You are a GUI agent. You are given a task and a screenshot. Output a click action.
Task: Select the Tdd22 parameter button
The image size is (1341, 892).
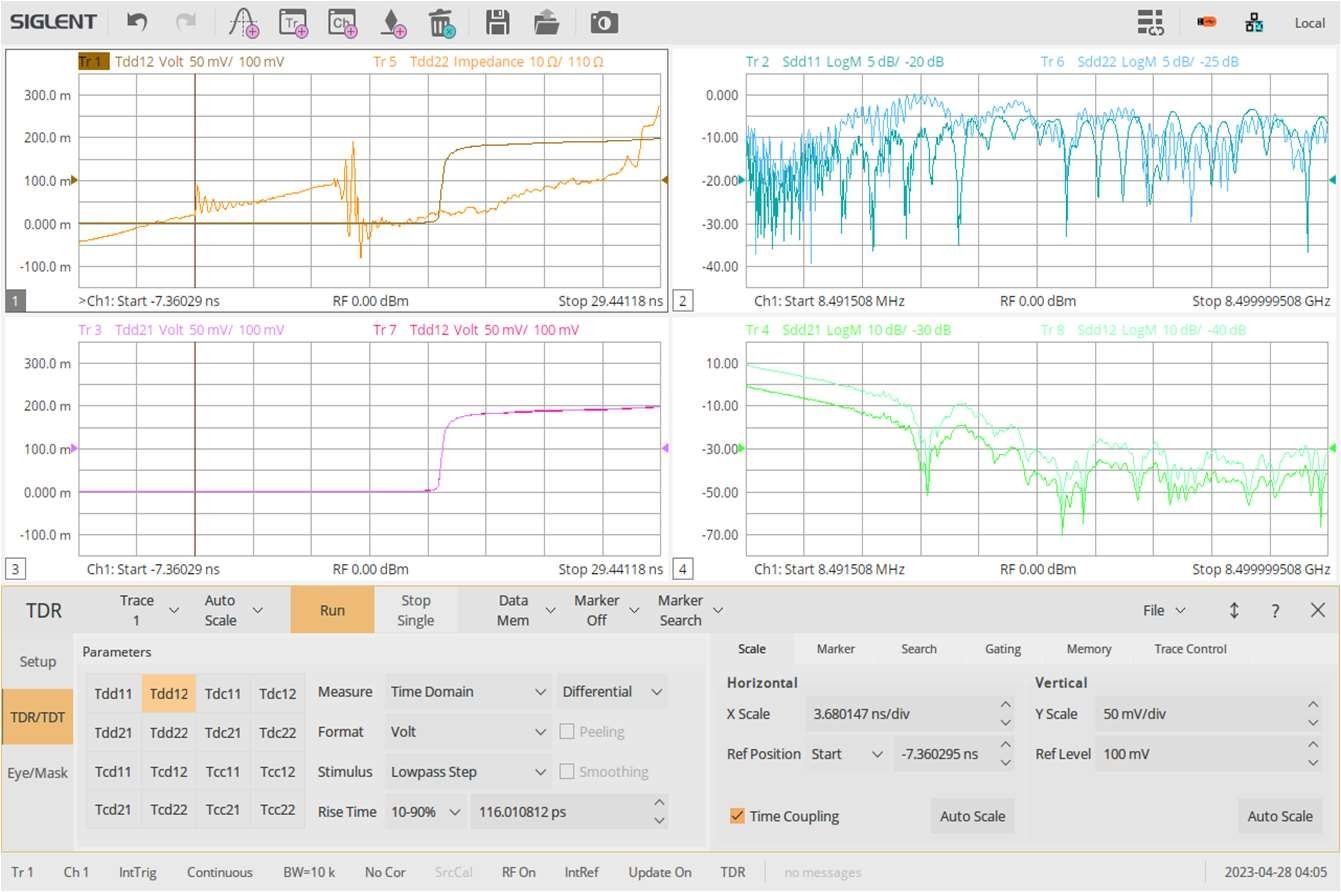[x=167, y=731]
